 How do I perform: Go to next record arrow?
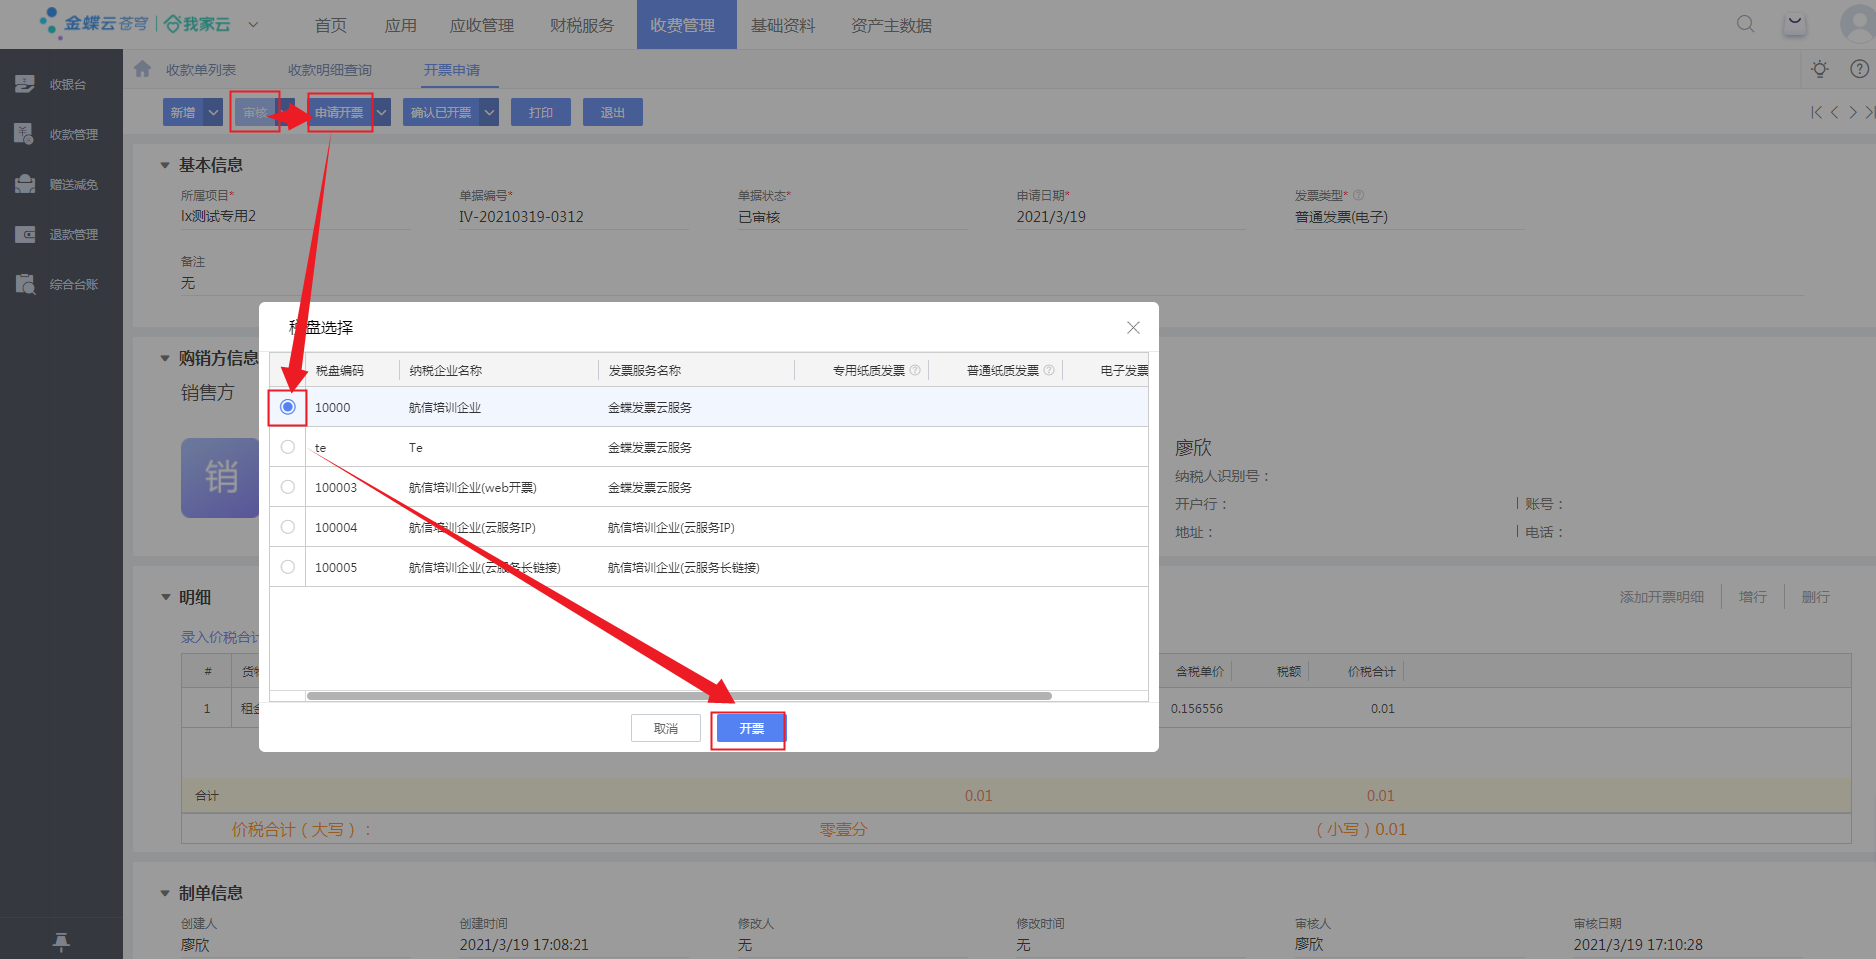tap(1853, 113)
